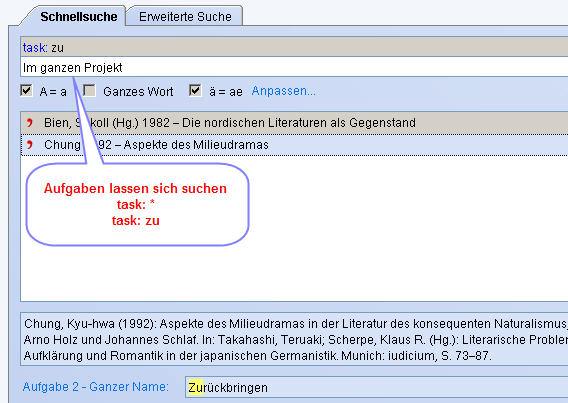
Task: Click the Chung, Kyu-hwa citation preview text
Action: click(294, 339)
